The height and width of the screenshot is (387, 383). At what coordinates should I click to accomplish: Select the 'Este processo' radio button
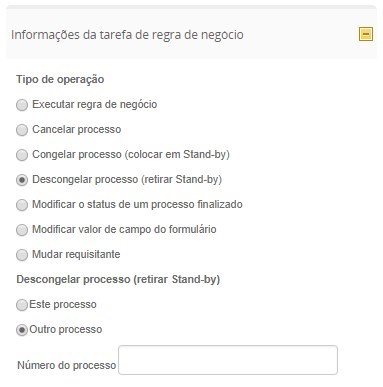[22, 305]
